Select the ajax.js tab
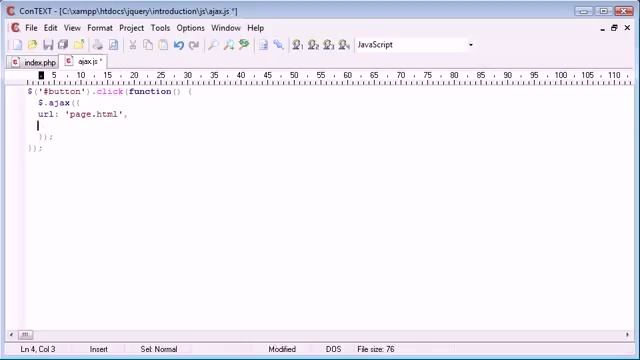640x360 pixels. [84, 62]
